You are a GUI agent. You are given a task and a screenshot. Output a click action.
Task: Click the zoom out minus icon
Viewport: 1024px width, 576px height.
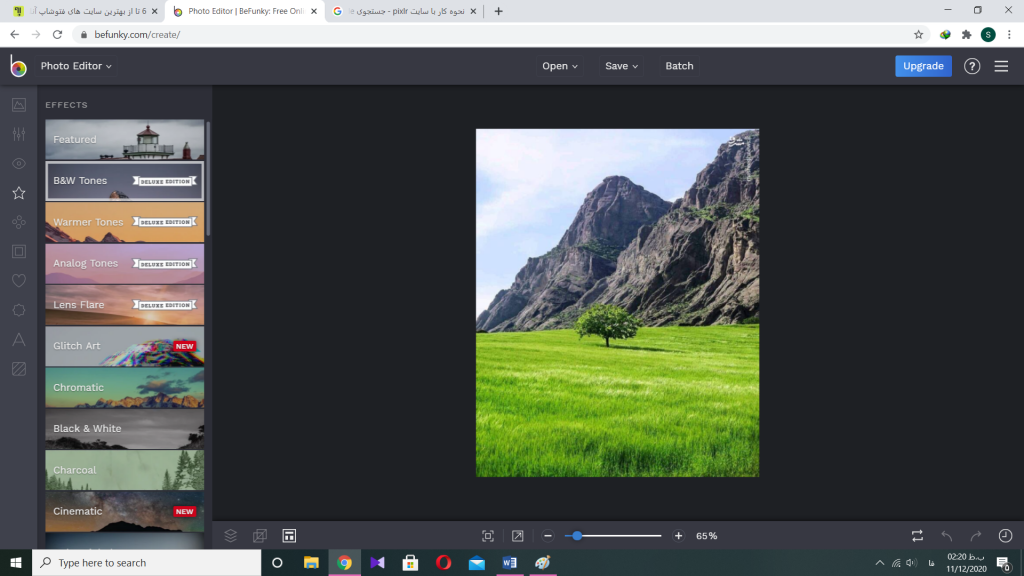(x=548, y=536)
